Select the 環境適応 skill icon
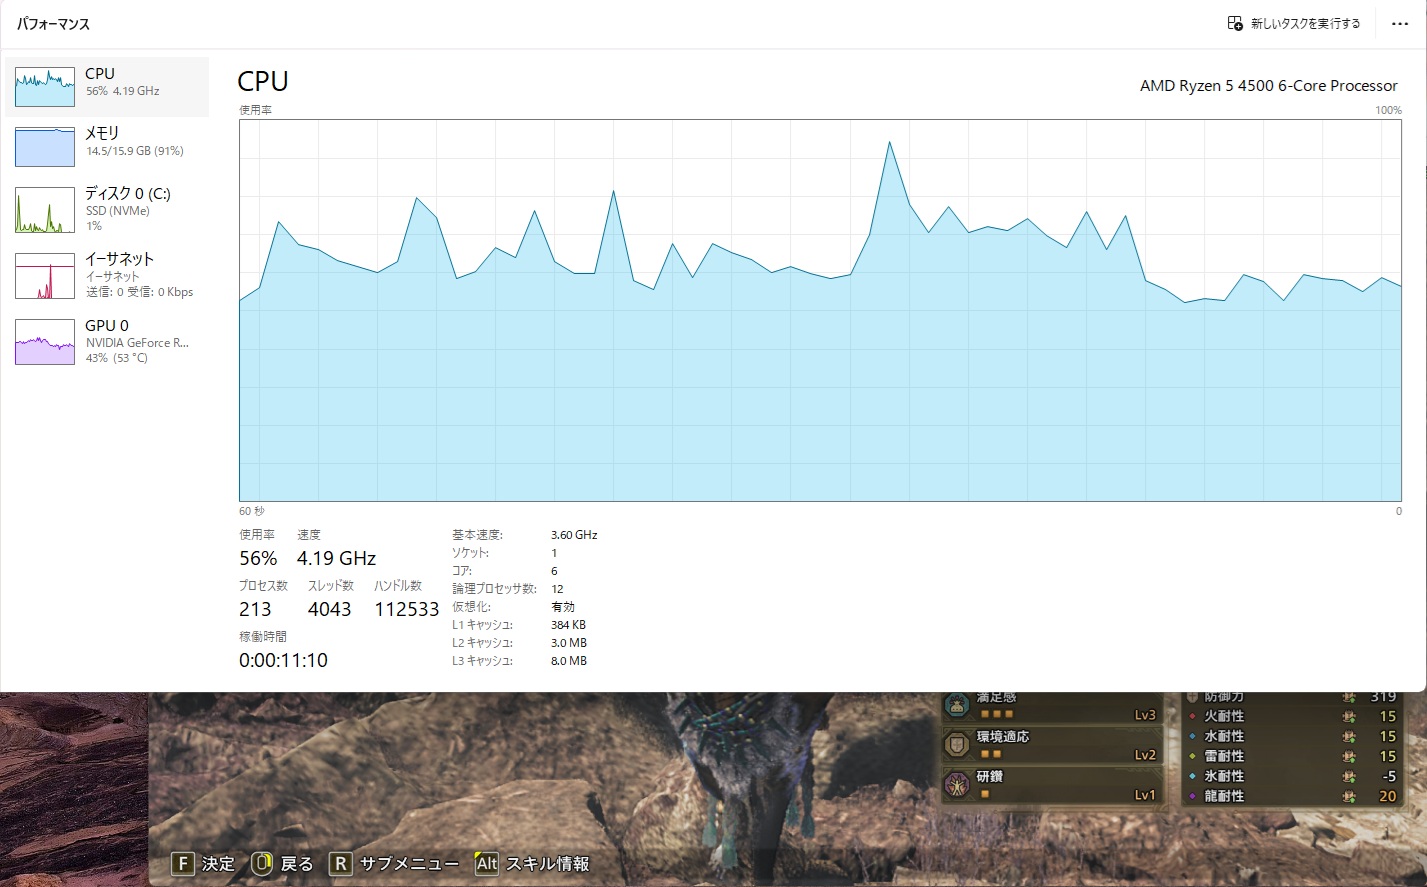1427x887 pixels. coord(958,744)
